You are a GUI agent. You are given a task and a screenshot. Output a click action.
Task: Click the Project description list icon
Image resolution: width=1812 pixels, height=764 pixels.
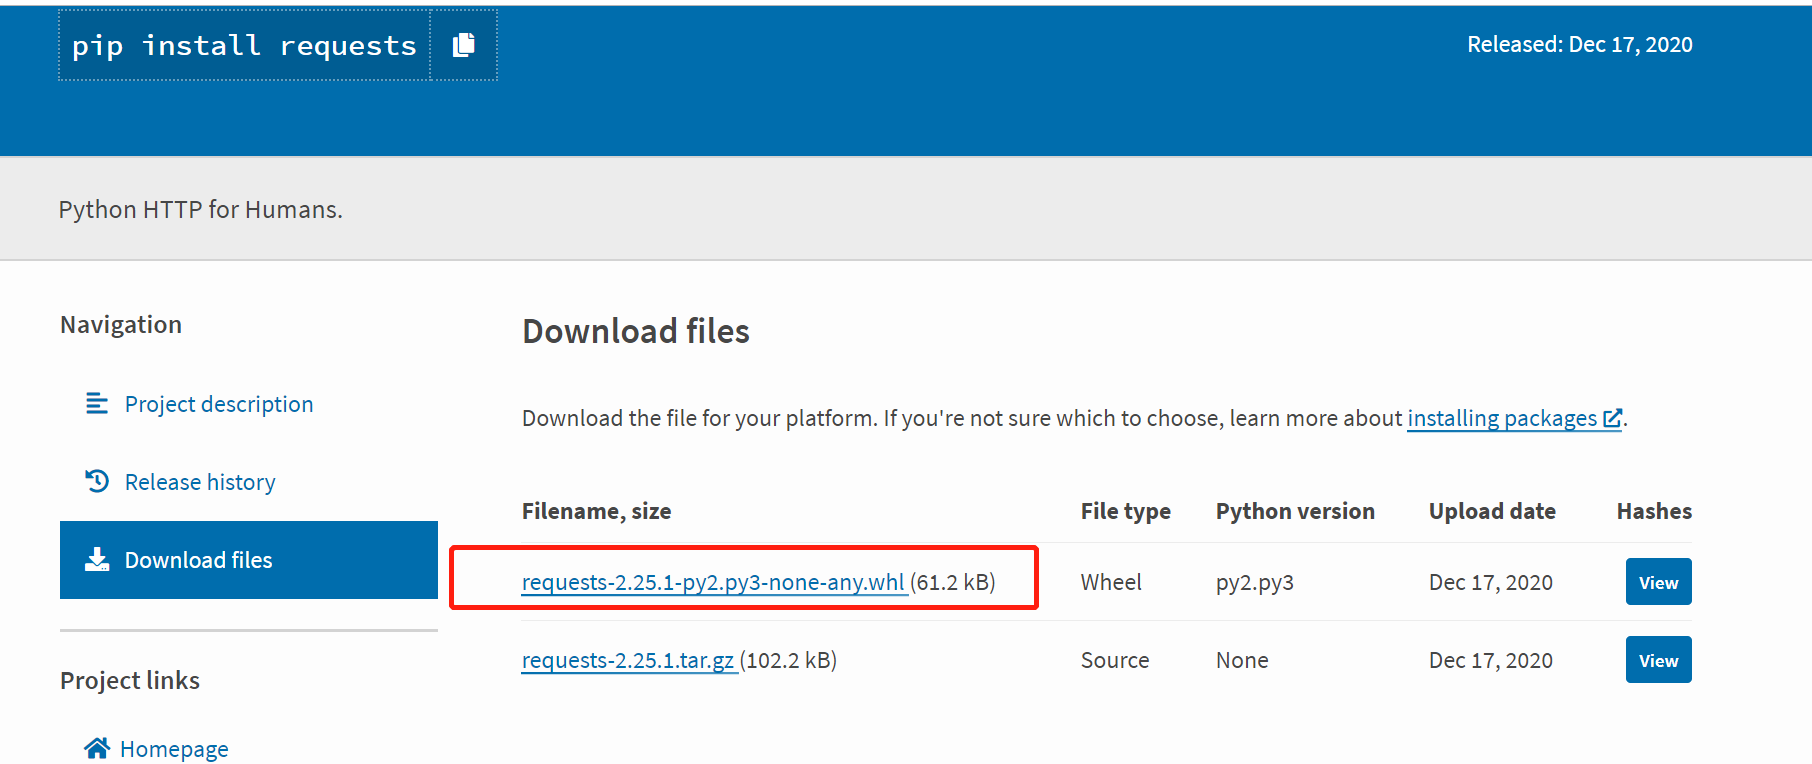click(x=97, y=403)
